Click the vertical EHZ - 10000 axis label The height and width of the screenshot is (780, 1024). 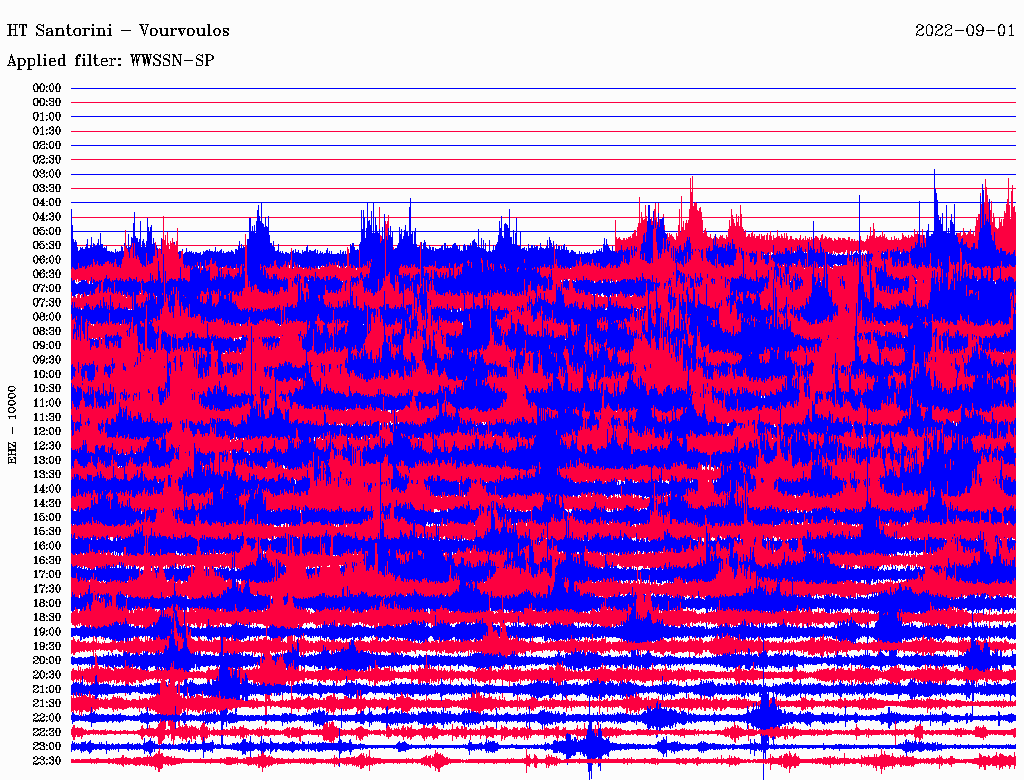coord(13,424)
